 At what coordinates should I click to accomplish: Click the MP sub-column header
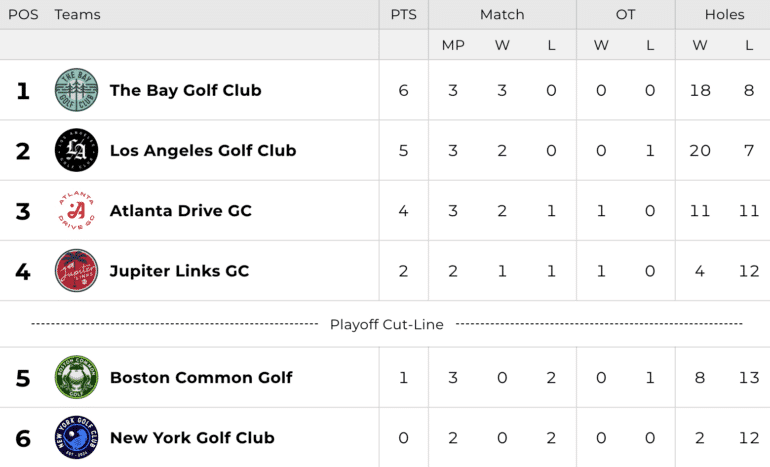(x=453, y=45)
